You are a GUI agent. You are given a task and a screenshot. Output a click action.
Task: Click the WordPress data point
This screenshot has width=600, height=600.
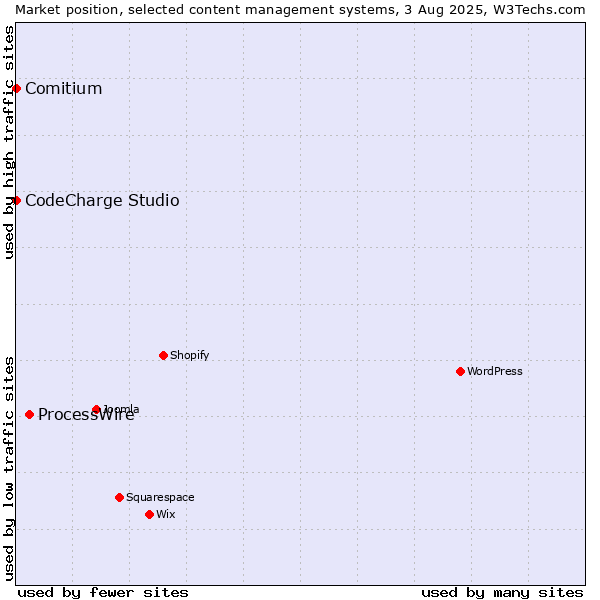[x=460, y=372]
